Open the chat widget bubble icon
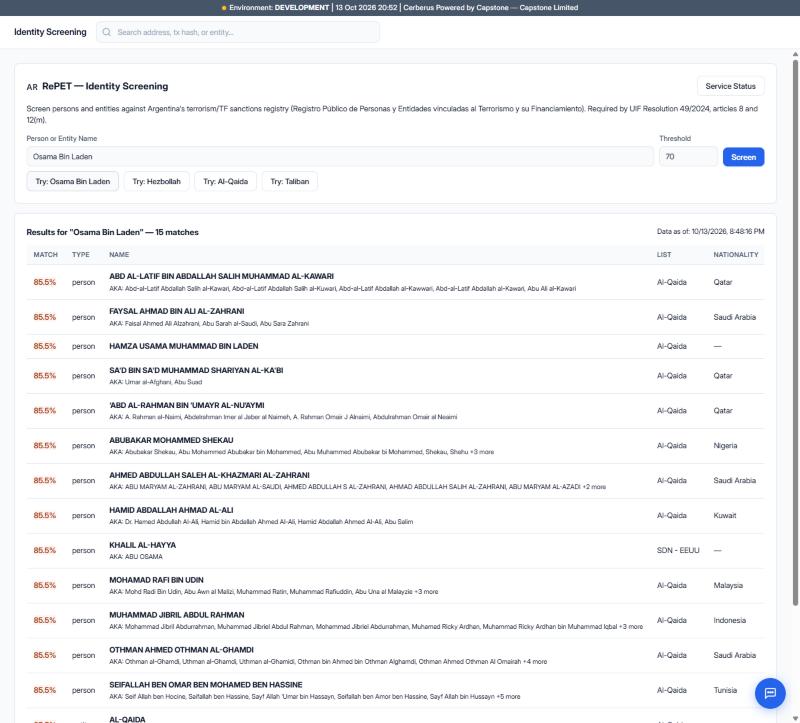 pos(770,693)
